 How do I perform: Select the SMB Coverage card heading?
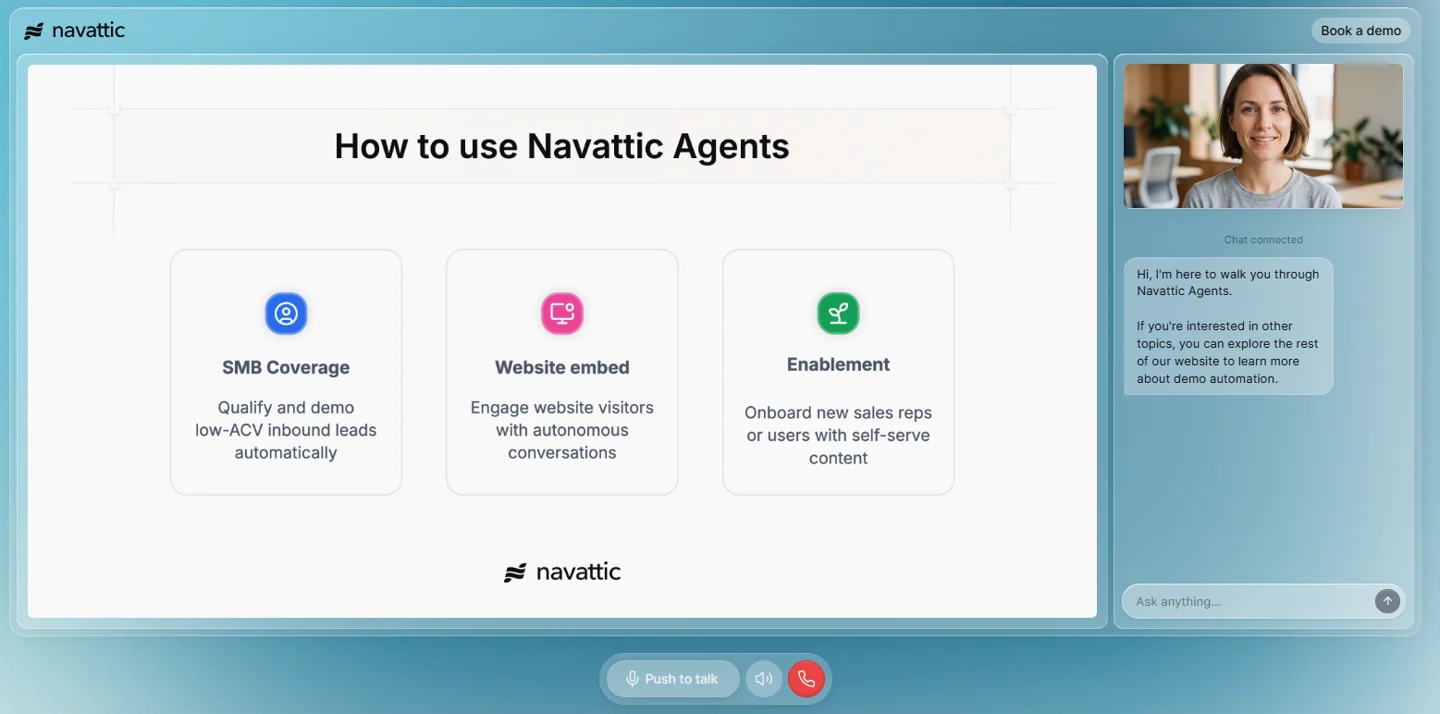(286, 368)
